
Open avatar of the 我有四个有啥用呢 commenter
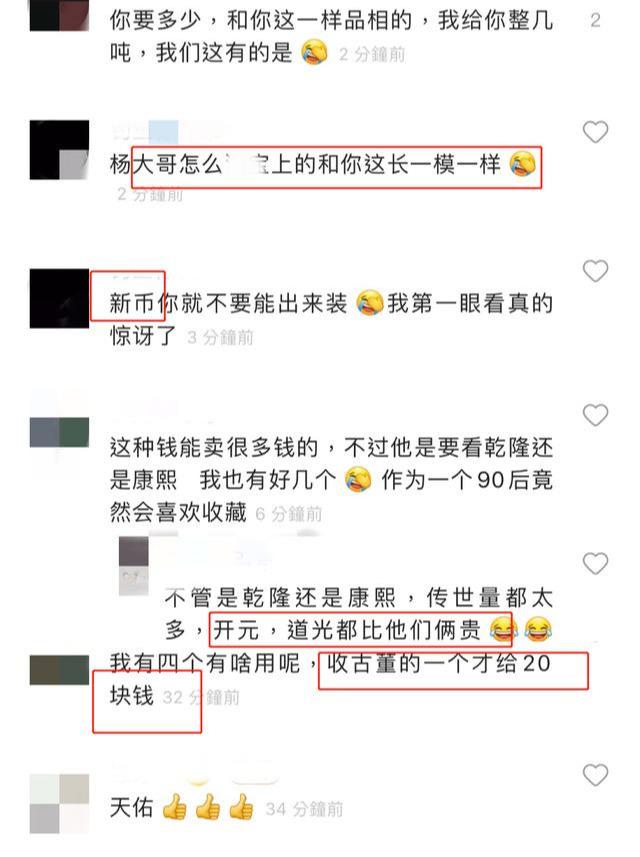pos(59,670)
